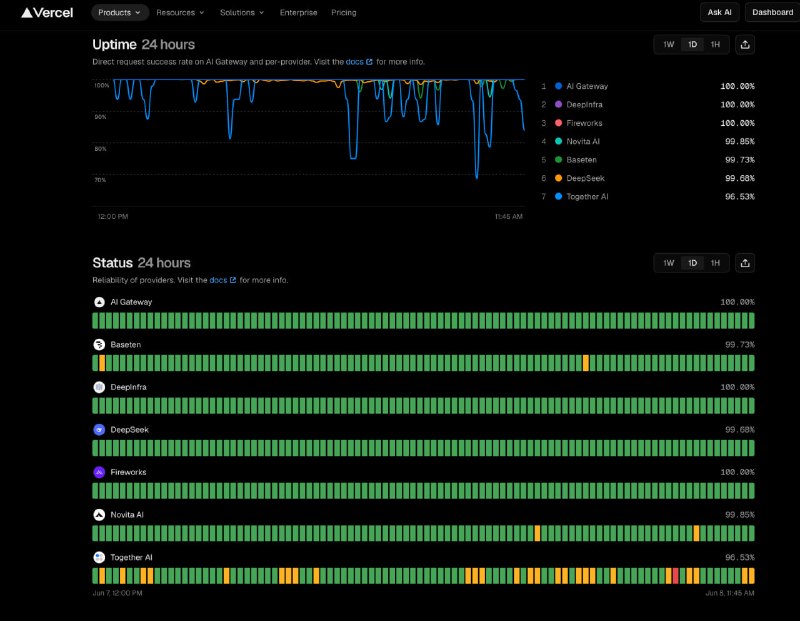Screen dimensions: 800x621
Task: Select 1H range for Status section
Action: [x=715, y=263]
